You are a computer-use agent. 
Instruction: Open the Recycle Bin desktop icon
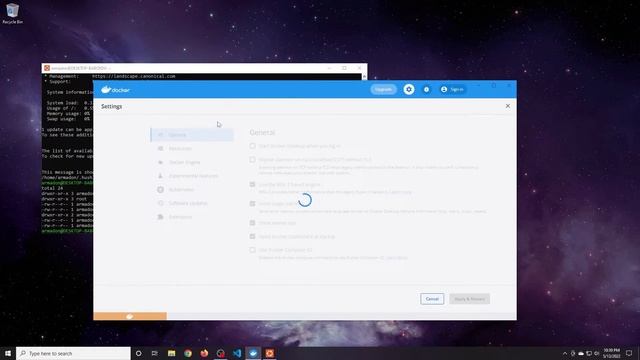click(x=13, y=13)
